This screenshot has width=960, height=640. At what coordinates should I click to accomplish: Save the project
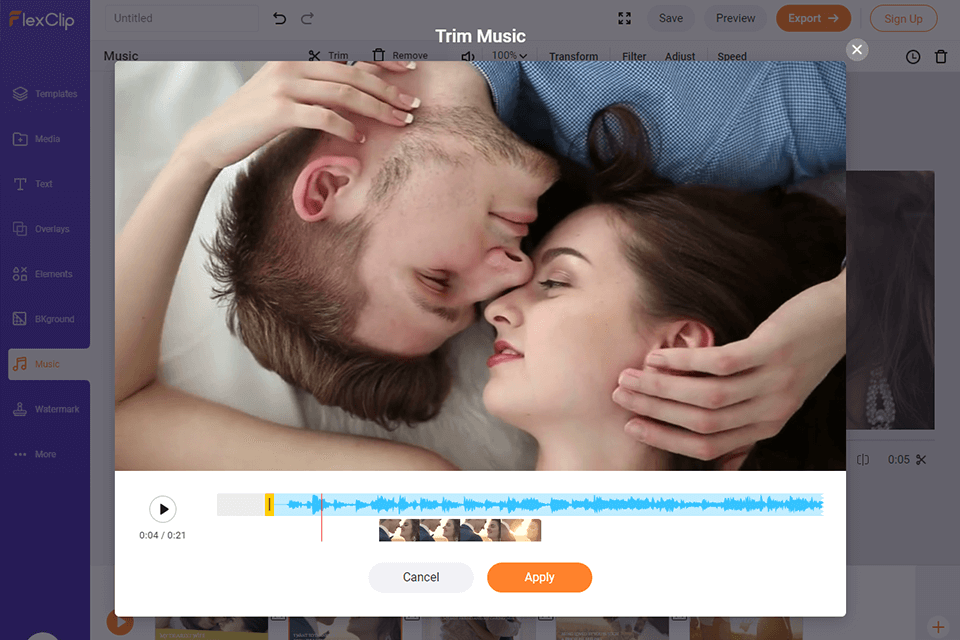[670, 18]
